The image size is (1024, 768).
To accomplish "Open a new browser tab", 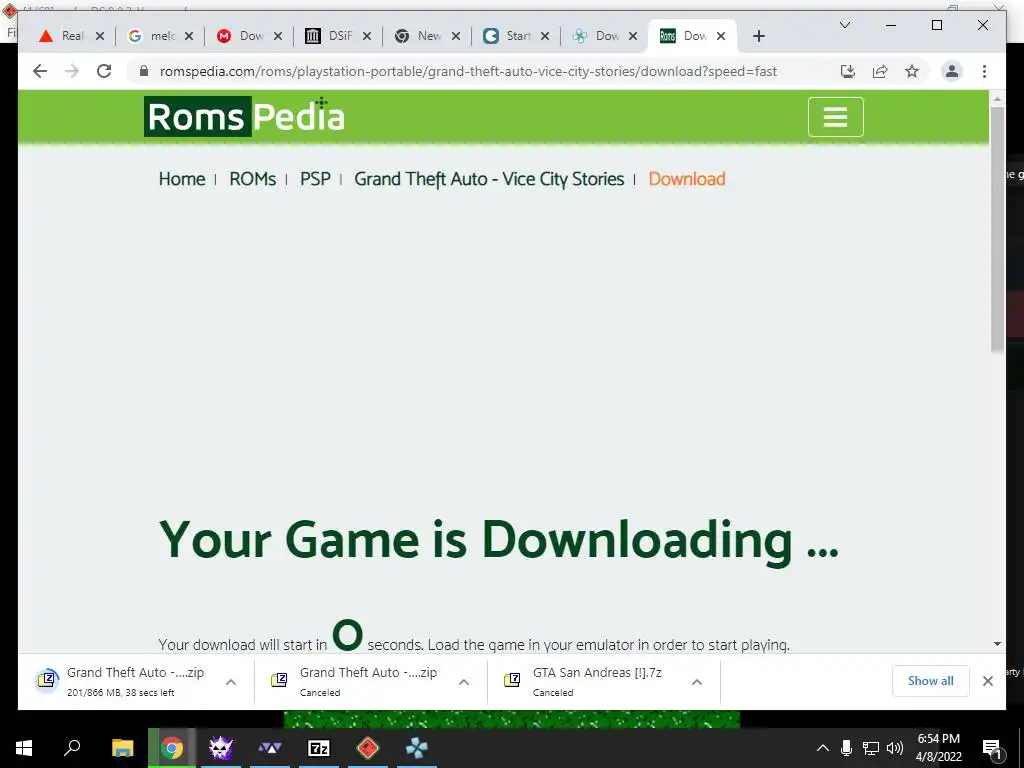I will [x=758, y=36].
